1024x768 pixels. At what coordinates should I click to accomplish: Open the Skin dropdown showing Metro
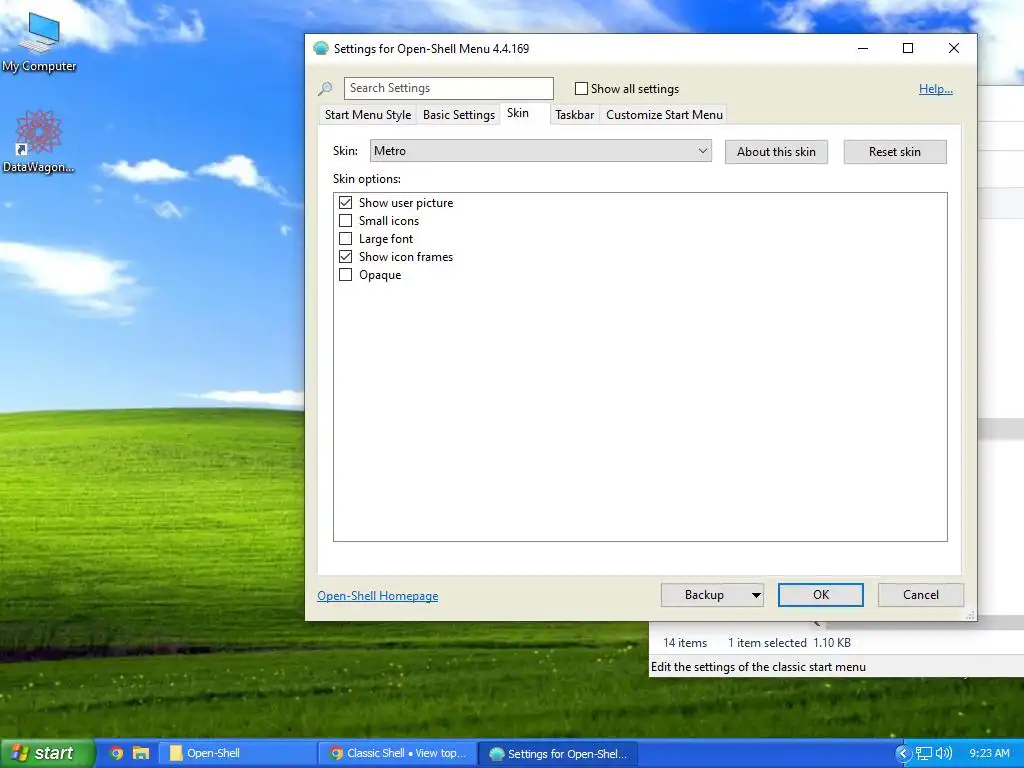(541, 151)
